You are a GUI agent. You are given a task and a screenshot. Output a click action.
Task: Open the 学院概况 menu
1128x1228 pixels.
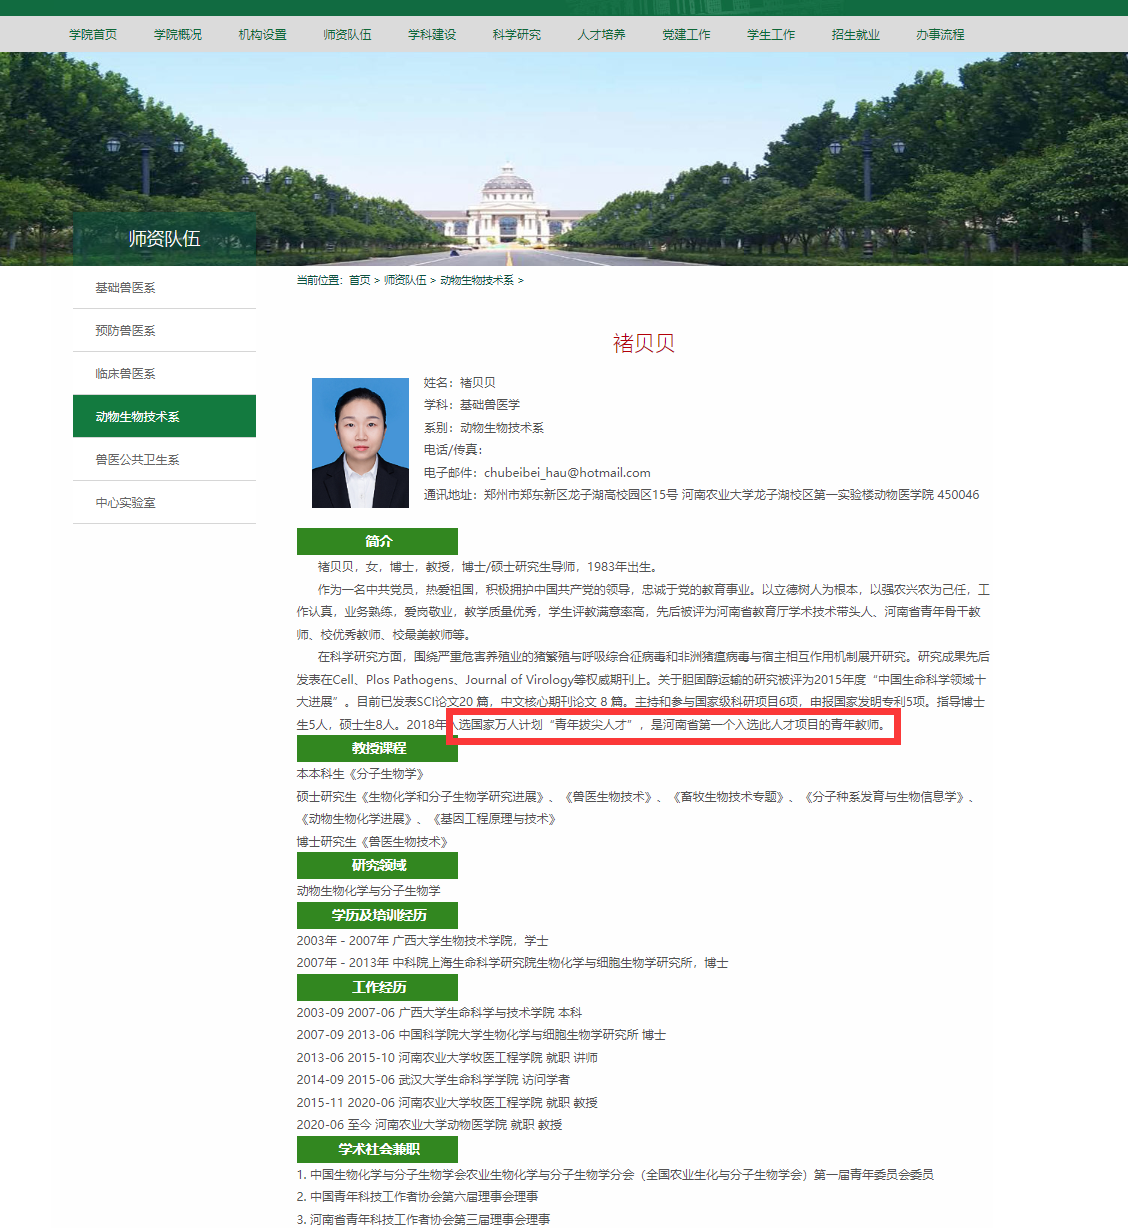pos(178,34)
